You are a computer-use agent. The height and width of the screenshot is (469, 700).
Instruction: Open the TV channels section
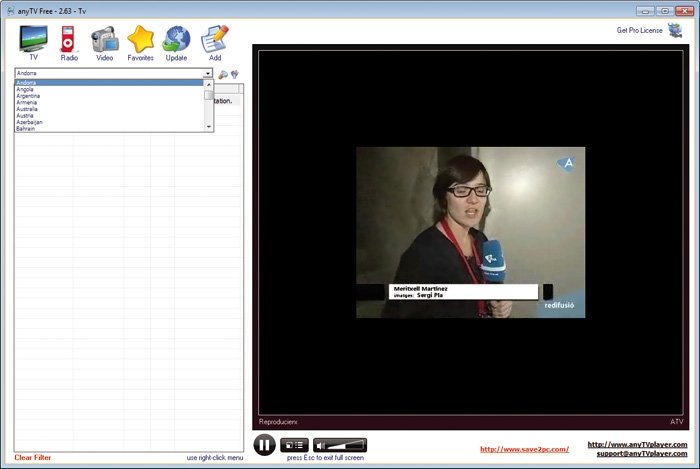tap(33, 42)
